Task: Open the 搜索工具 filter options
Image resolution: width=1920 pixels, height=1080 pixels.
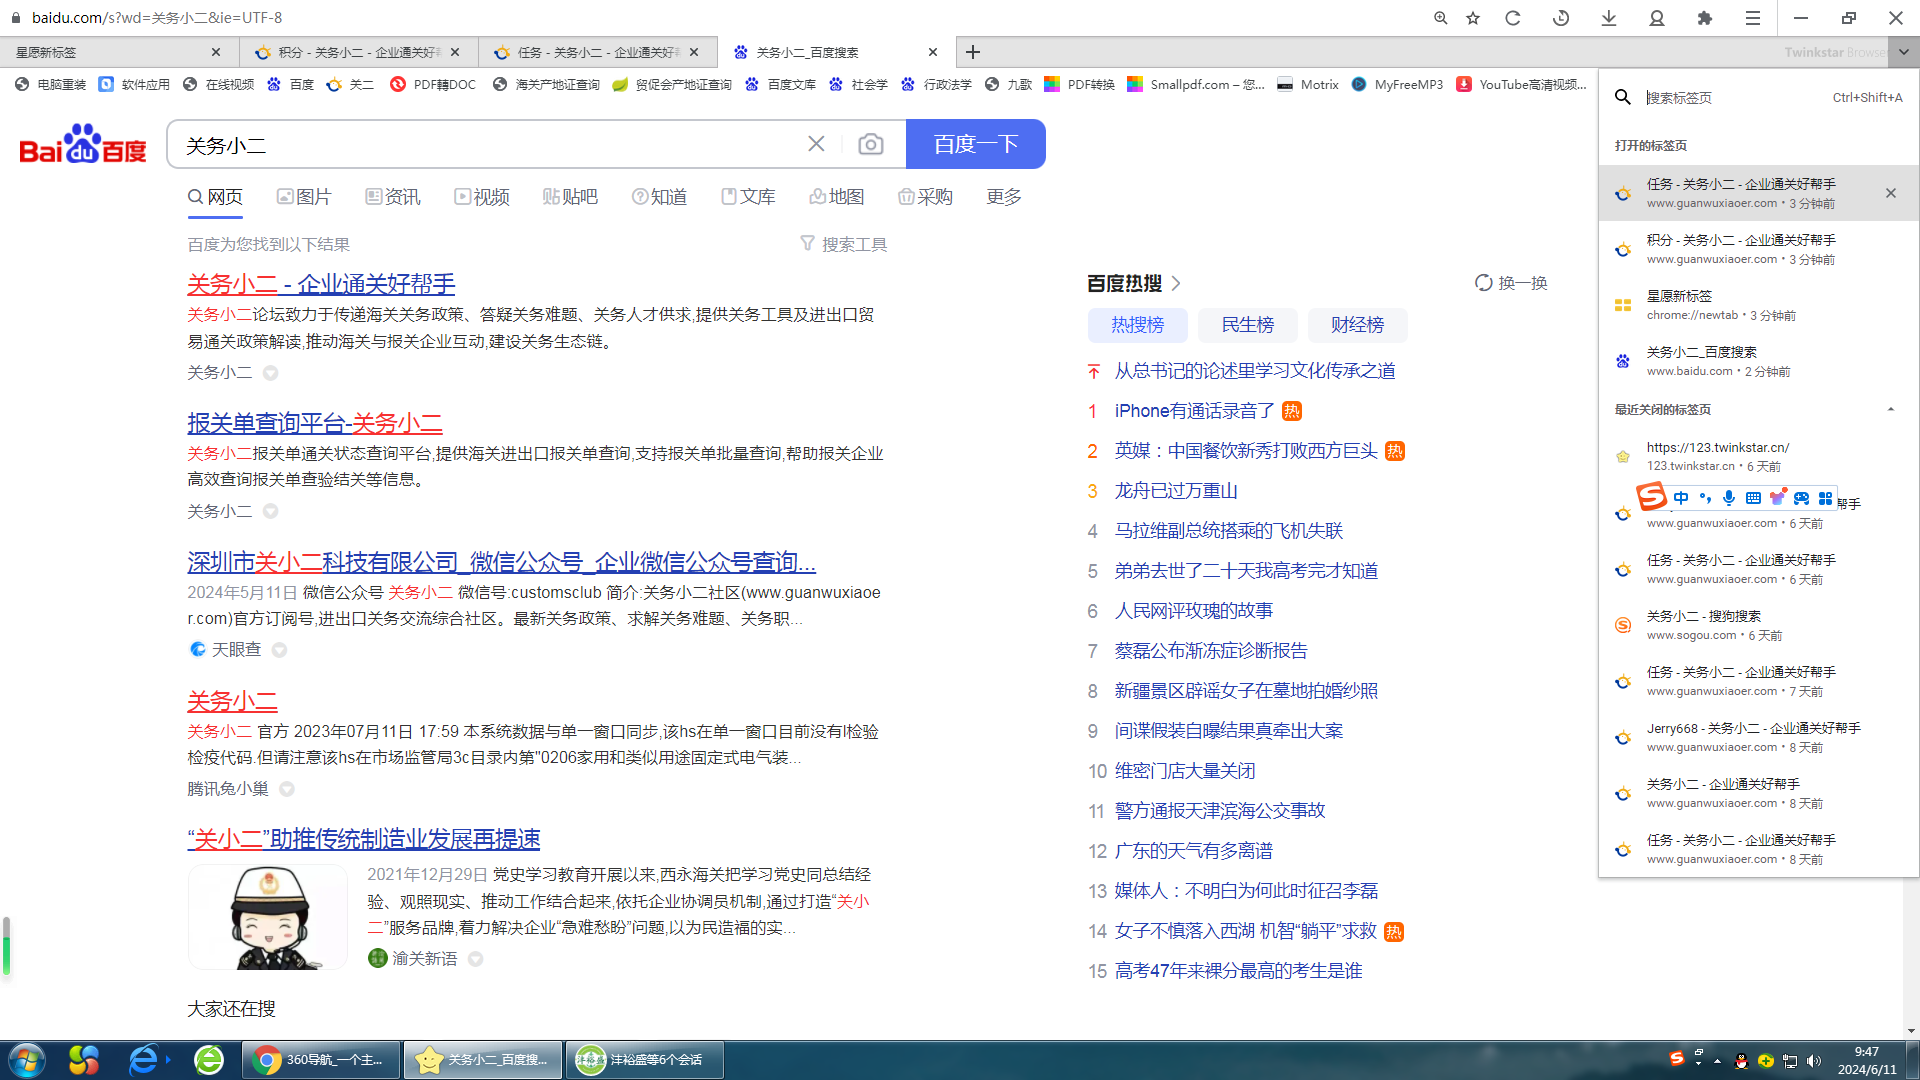Action: click(844, 244)
